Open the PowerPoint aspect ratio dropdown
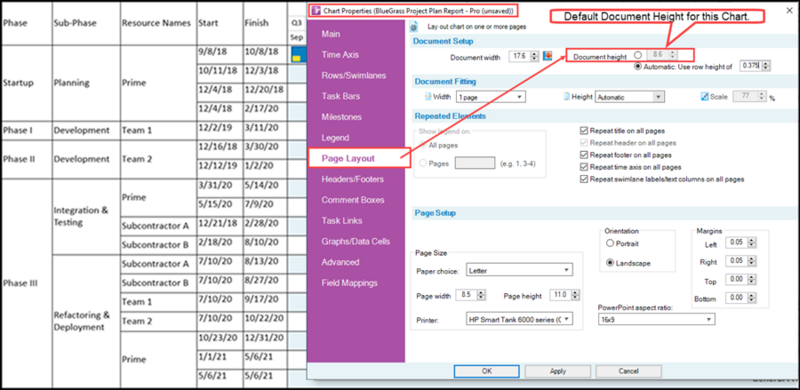 pos(656,320)
